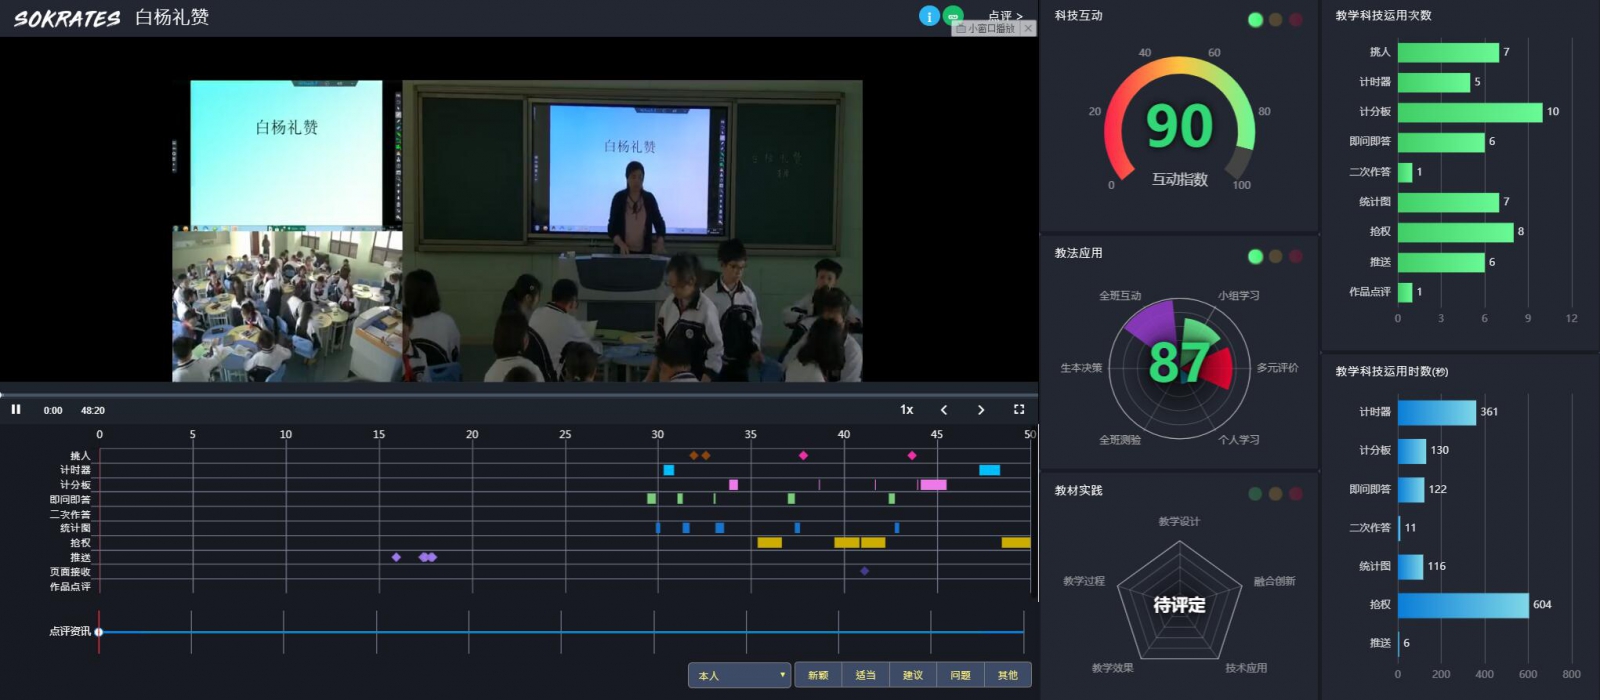Click the 其他 button
This screenshot has width=1600, height=700.
point(1007,675)
